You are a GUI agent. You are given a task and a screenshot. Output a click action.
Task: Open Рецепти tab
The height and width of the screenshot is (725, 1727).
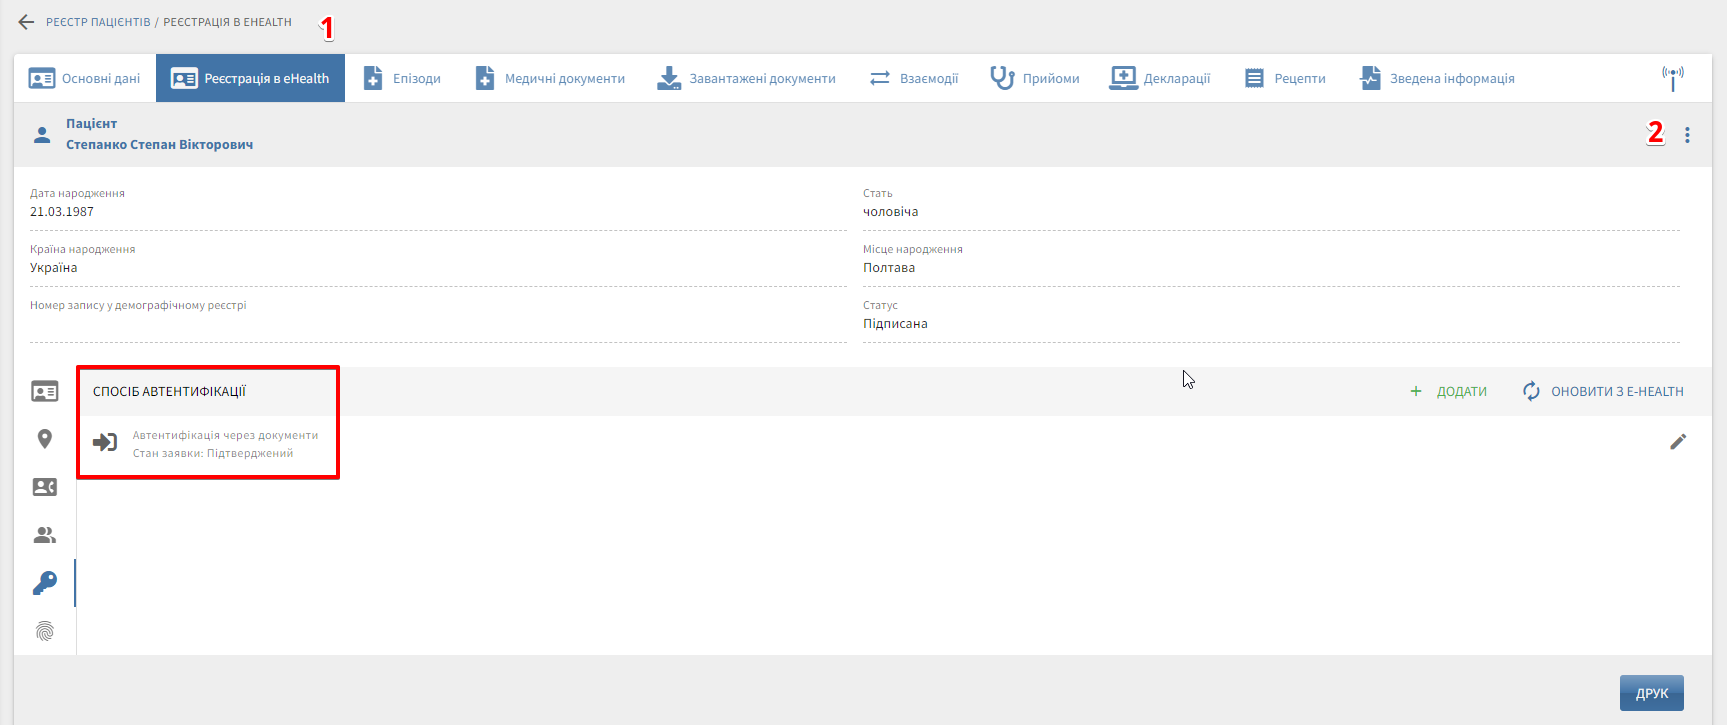pos(1285,79)
